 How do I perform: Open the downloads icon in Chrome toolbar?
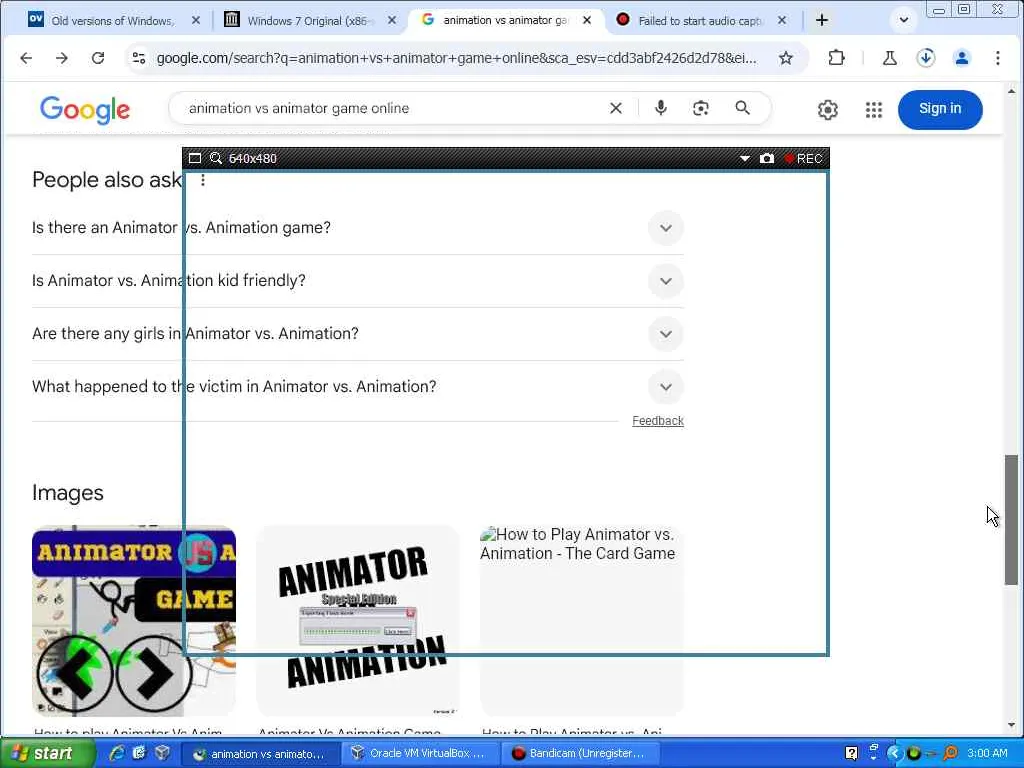925,58
